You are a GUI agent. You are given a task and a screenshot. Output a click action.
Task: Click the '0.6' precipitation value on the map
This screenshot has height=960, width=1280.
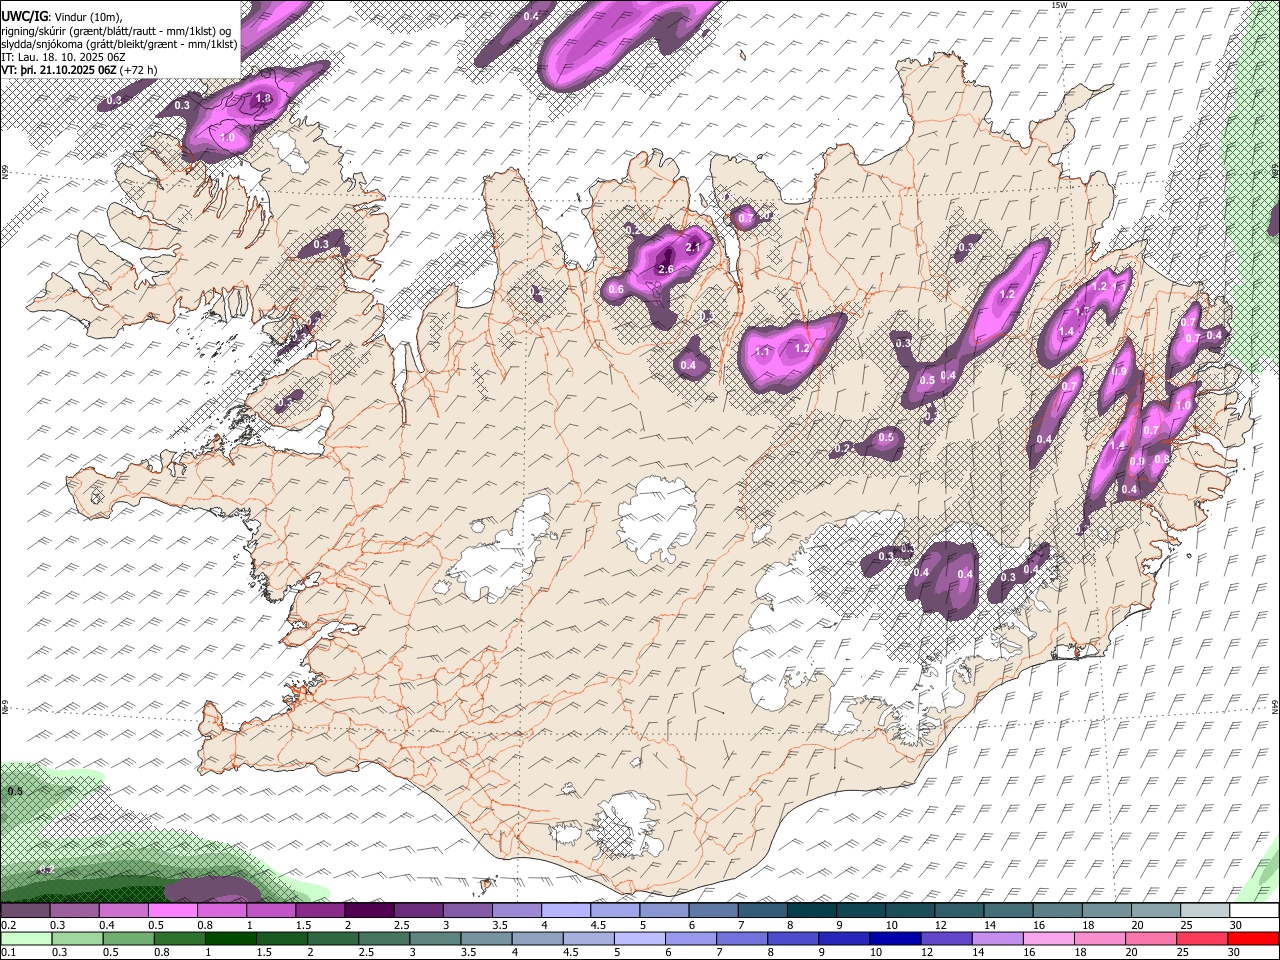tap(616, 290)
